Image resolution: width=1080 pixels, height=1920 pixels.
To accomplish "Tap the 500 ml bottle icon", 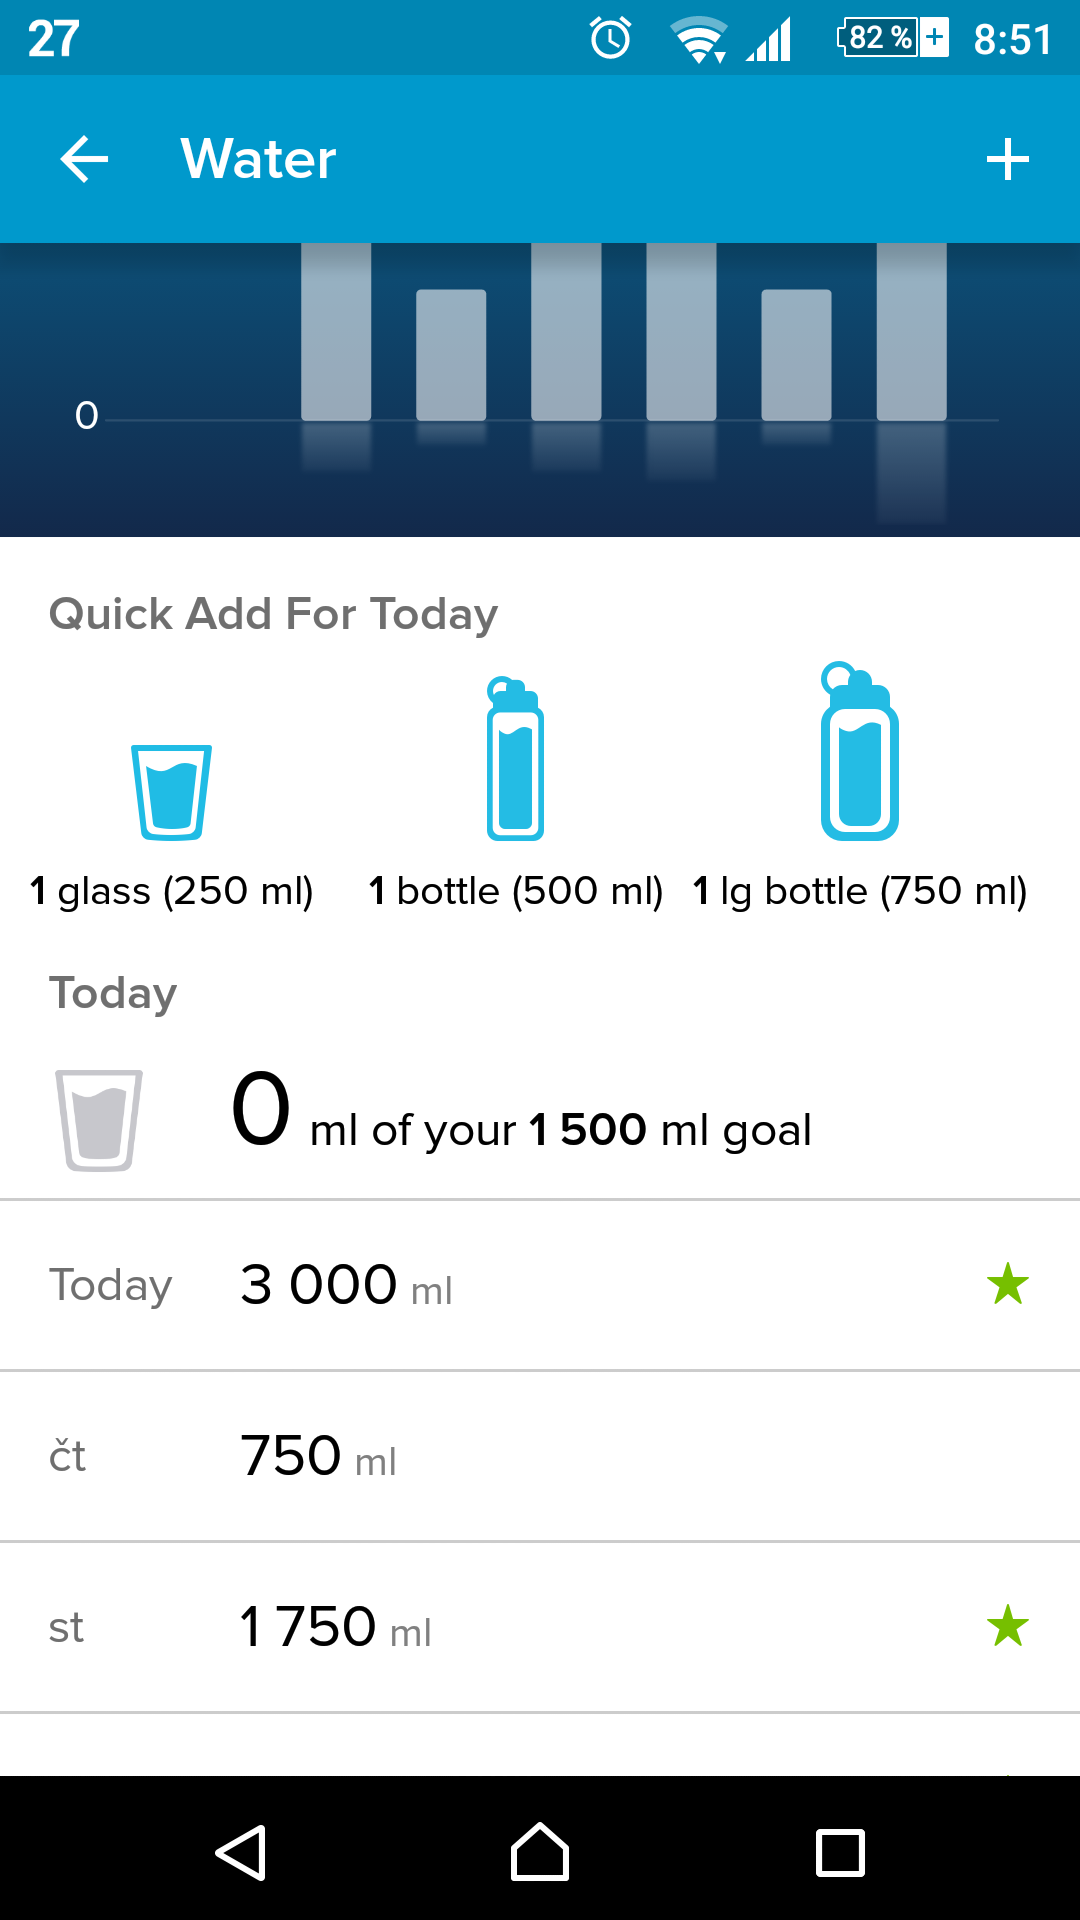I will pyautogui.click(x=515, y=759).
